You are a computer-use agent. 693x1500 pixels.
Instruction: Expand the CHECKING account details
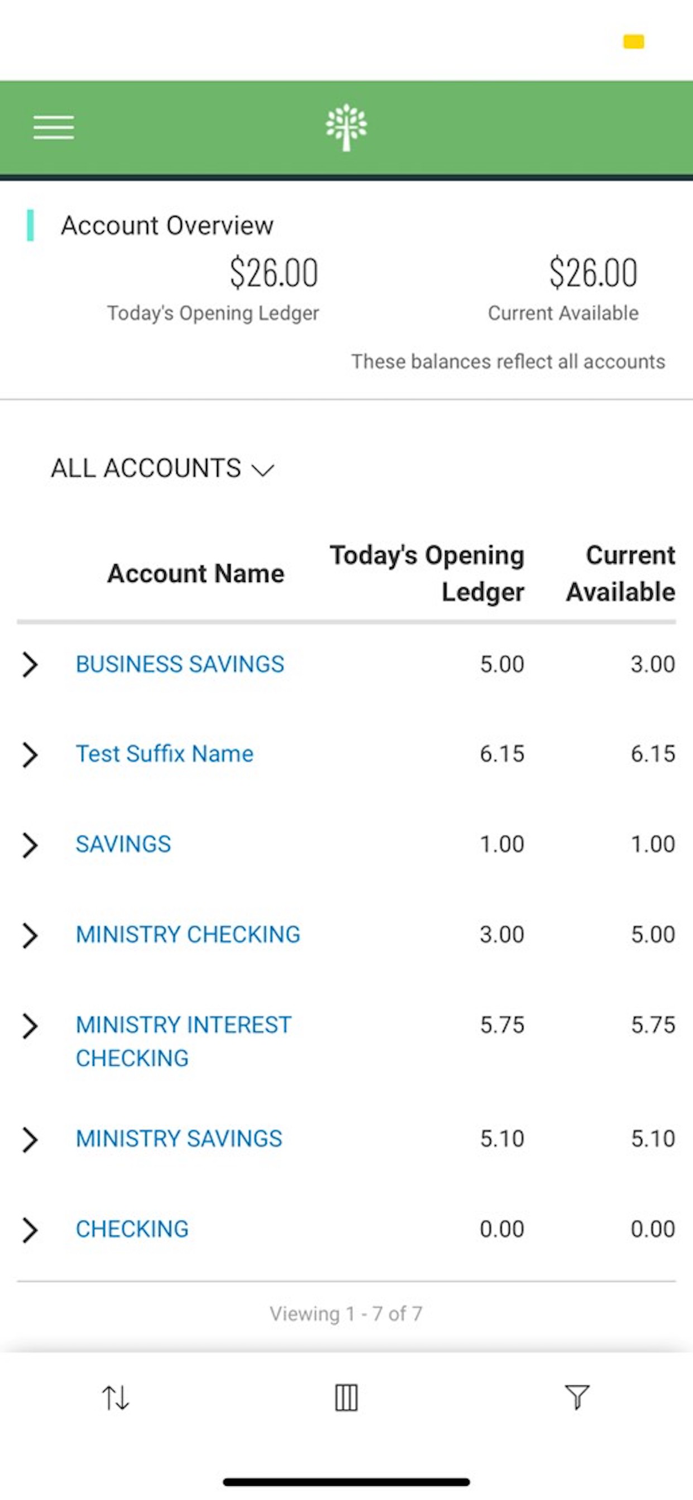click(30, 1229)
